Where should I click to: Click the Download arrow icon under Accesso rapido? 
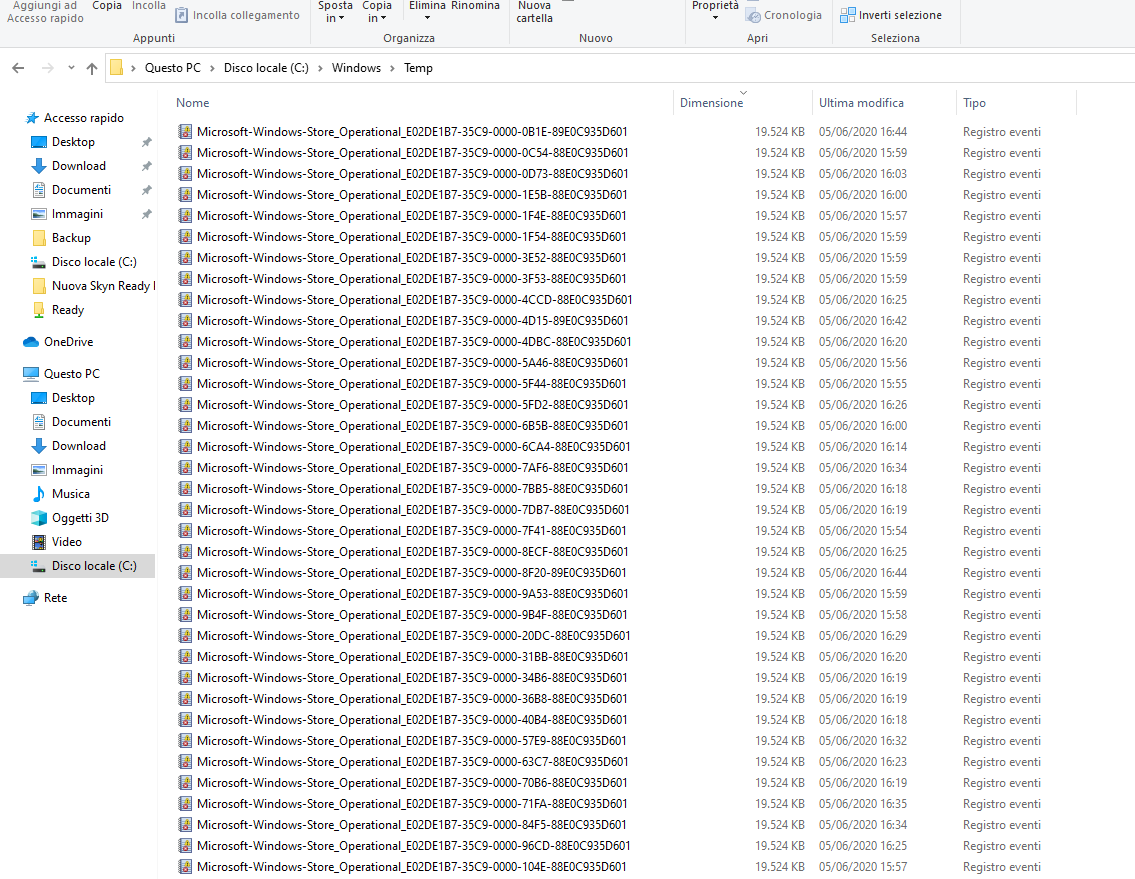point(39,166)
